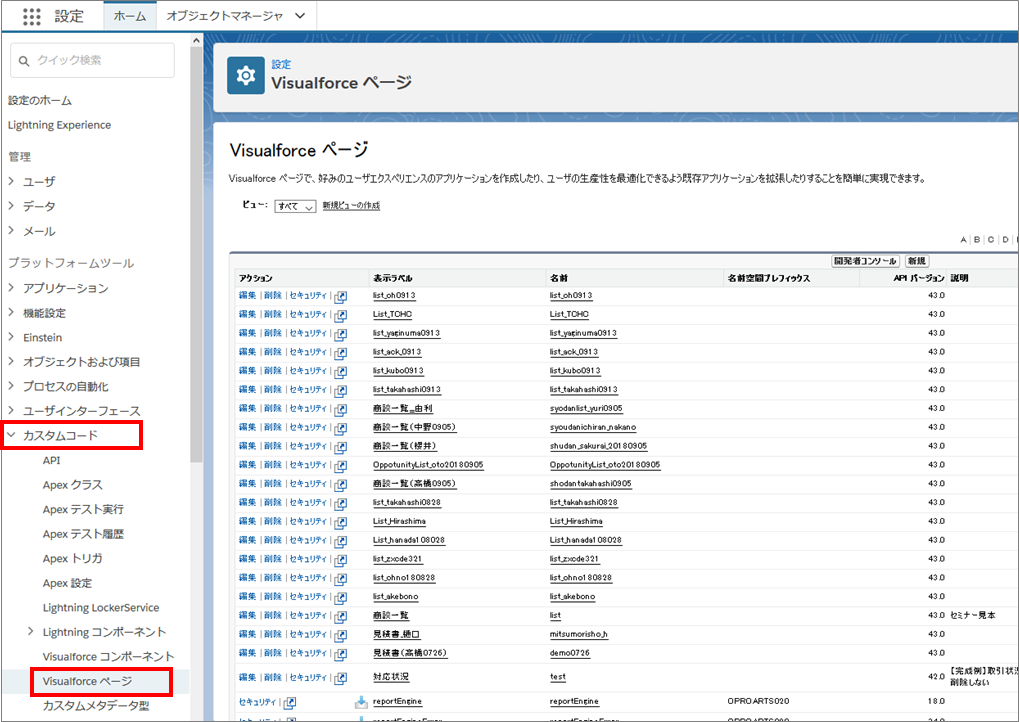Click into the クイック検索 input field
This screenshot has height=722, width=1019.
pos(100,61)
